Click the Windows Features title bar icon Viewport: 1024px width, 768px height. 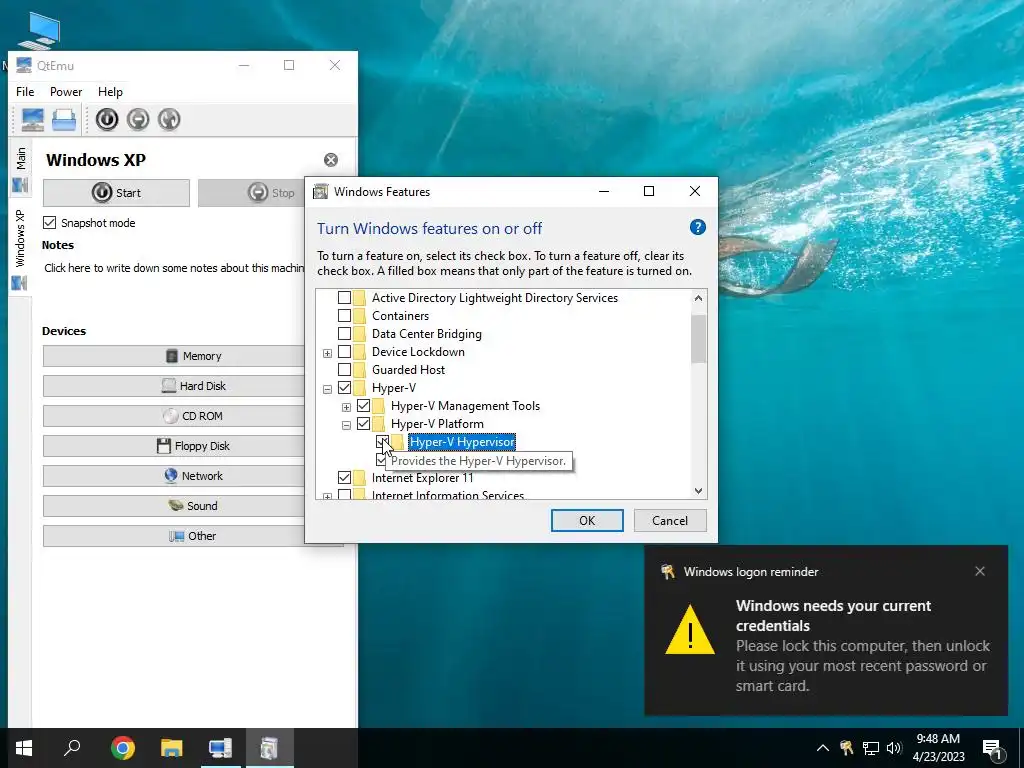[320, 191]
